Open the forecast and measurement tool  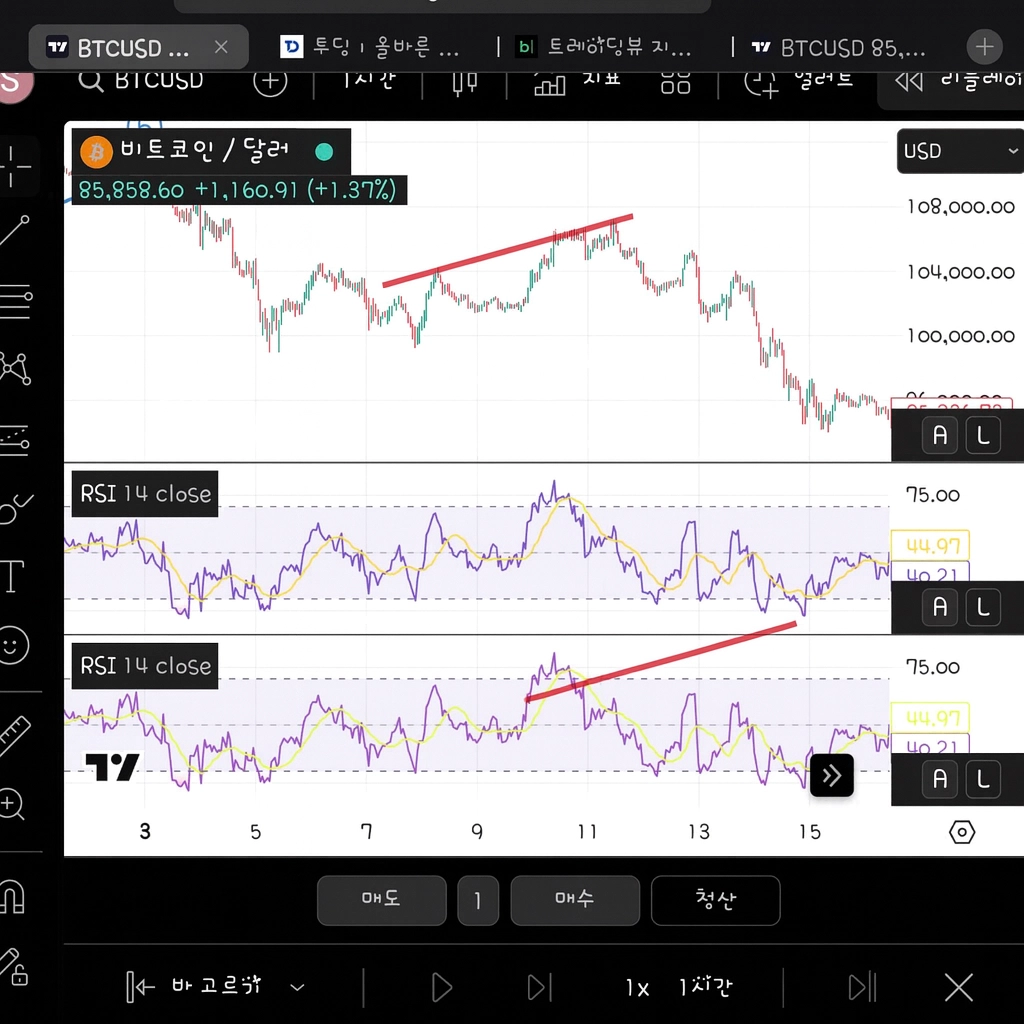(15, 441)
